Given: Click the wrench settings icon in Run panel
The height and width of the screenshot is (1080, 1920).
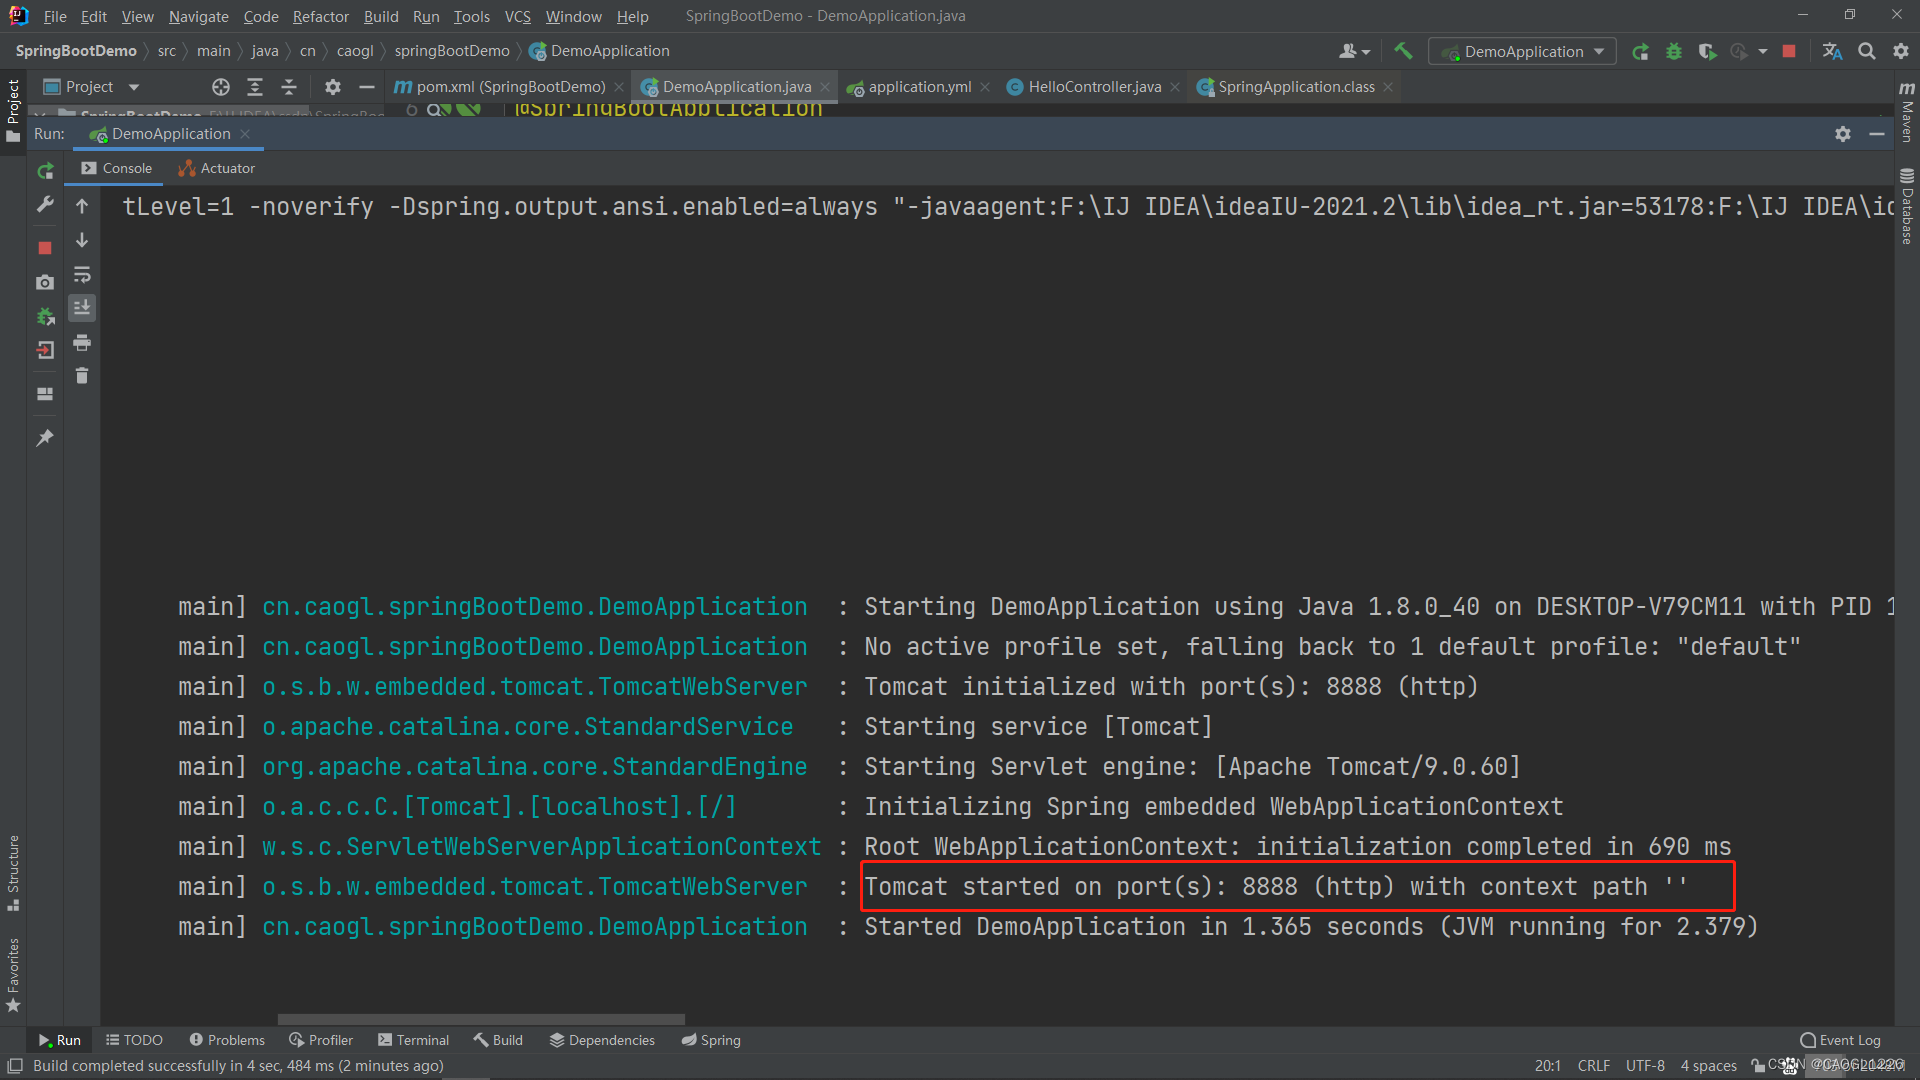Looking at the screenshot, I should [45, 204].
